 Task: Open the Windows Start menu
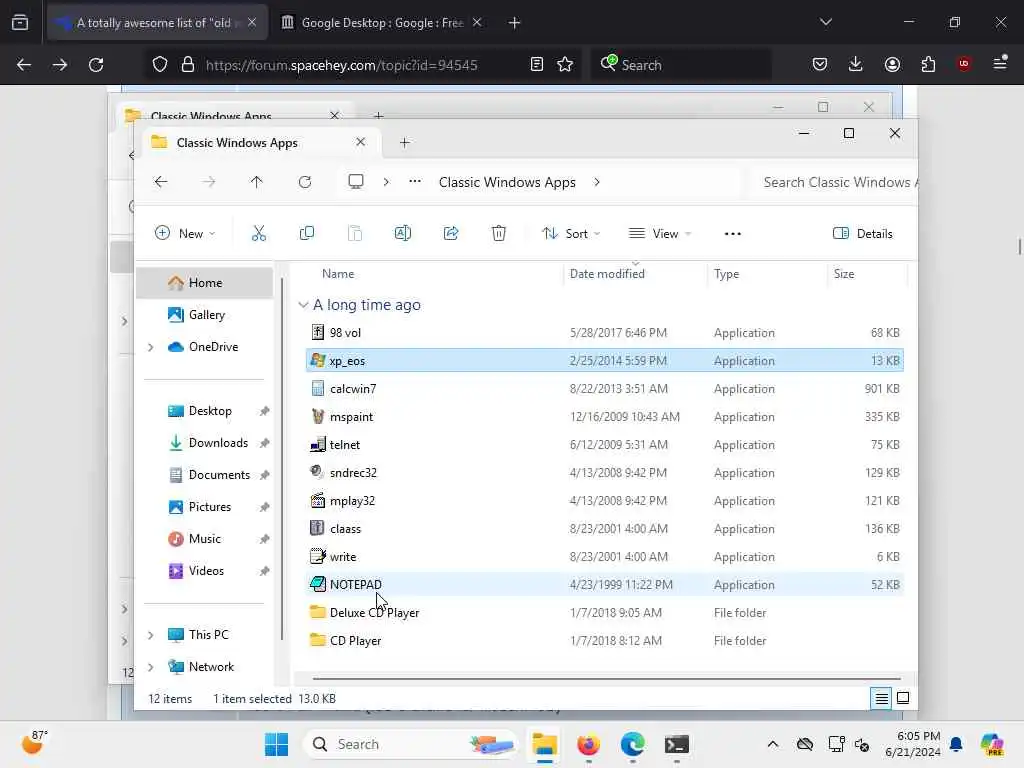[276, 744]
